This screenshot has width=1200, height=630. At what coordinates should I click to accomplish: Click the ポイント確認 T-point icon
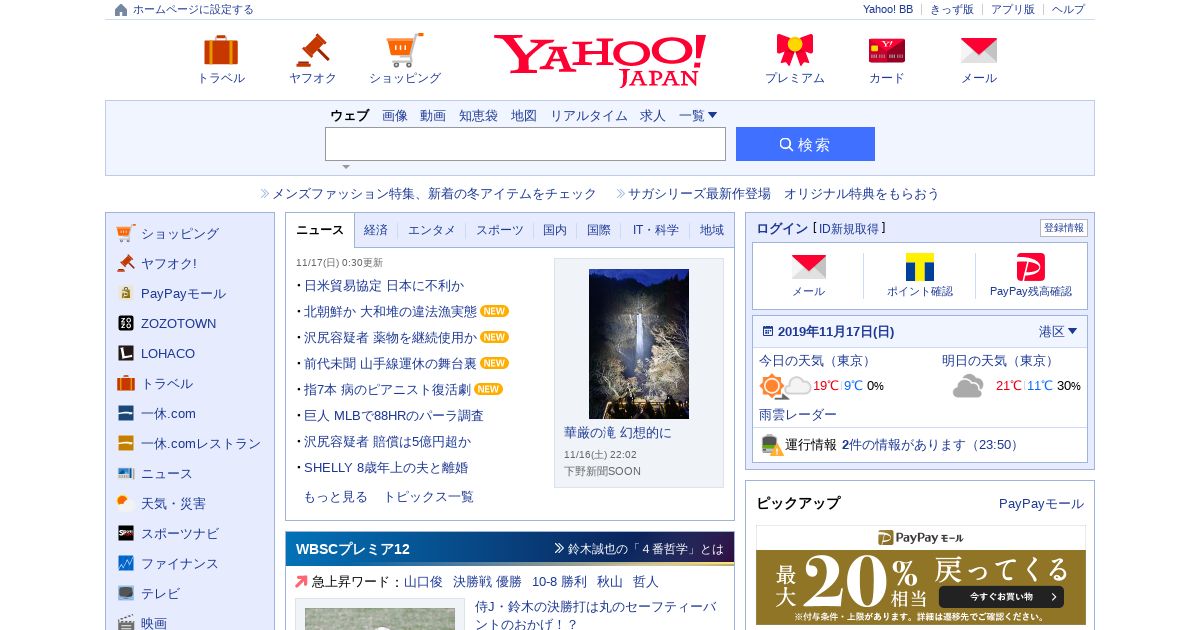tap(920, 267)
